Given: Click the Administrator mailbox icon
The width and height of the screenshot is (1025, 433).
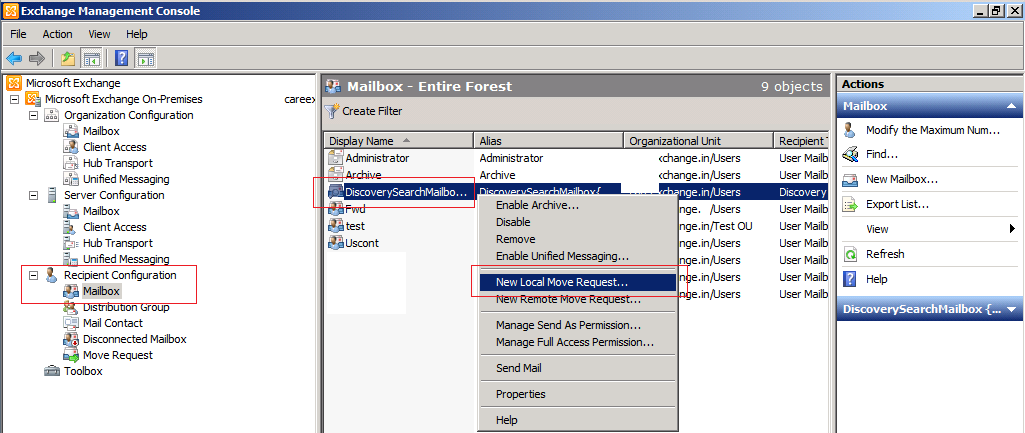Looking at the screenshot, I should (335, 158).
